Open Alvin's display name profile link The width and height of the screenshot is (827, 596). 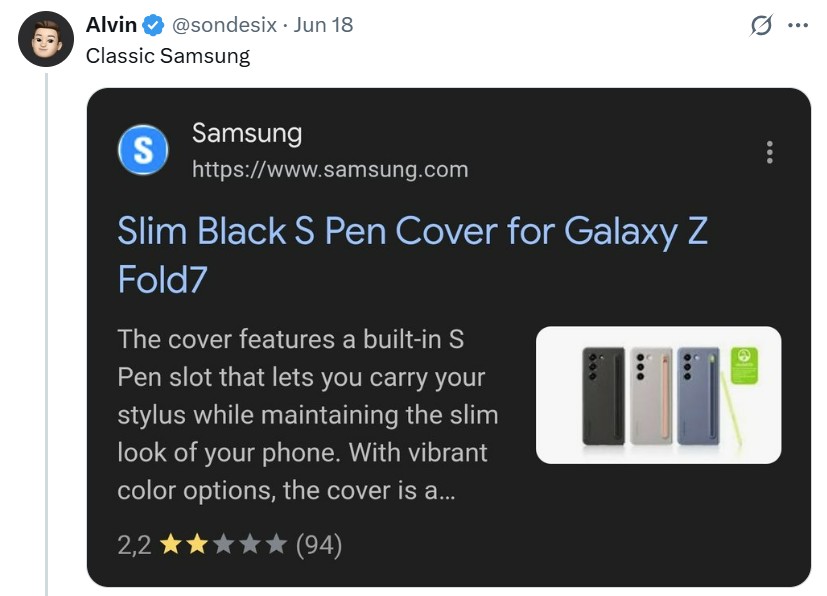[x=111, y=25]
